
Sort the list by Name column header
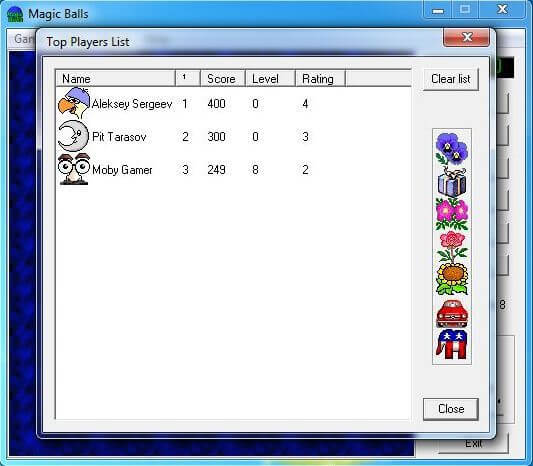click(x=115, y=79)
